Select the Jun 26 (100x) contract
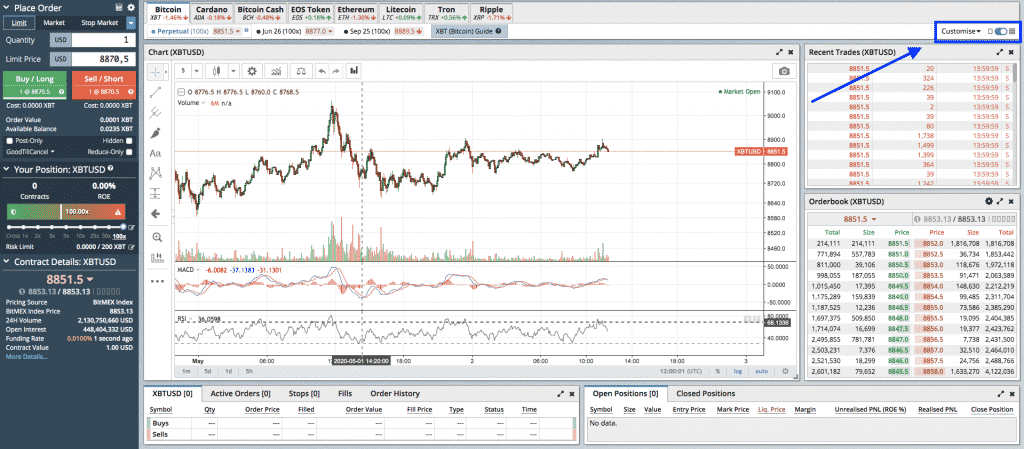1024x449 pixels. tap(296, 31)
